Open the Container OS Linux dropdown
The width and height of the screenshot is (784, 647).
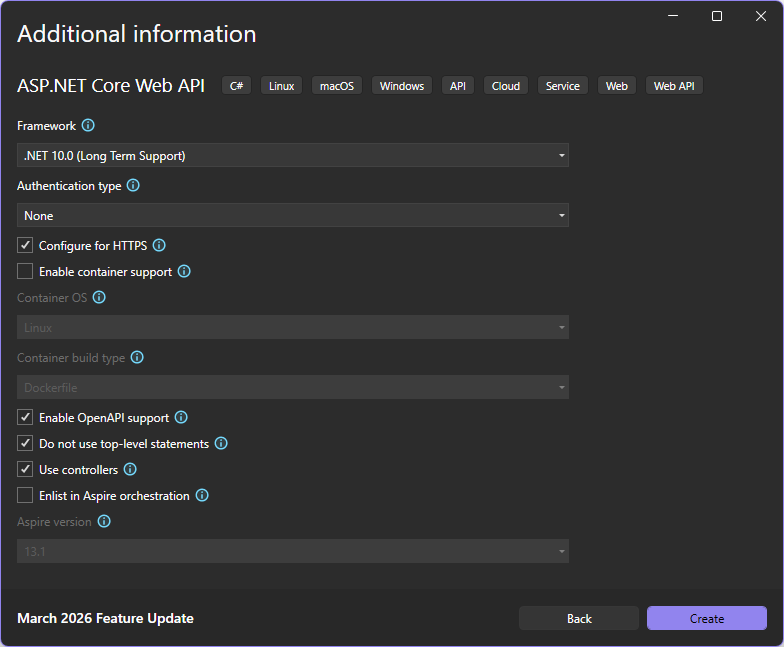(x=293, y=327)
